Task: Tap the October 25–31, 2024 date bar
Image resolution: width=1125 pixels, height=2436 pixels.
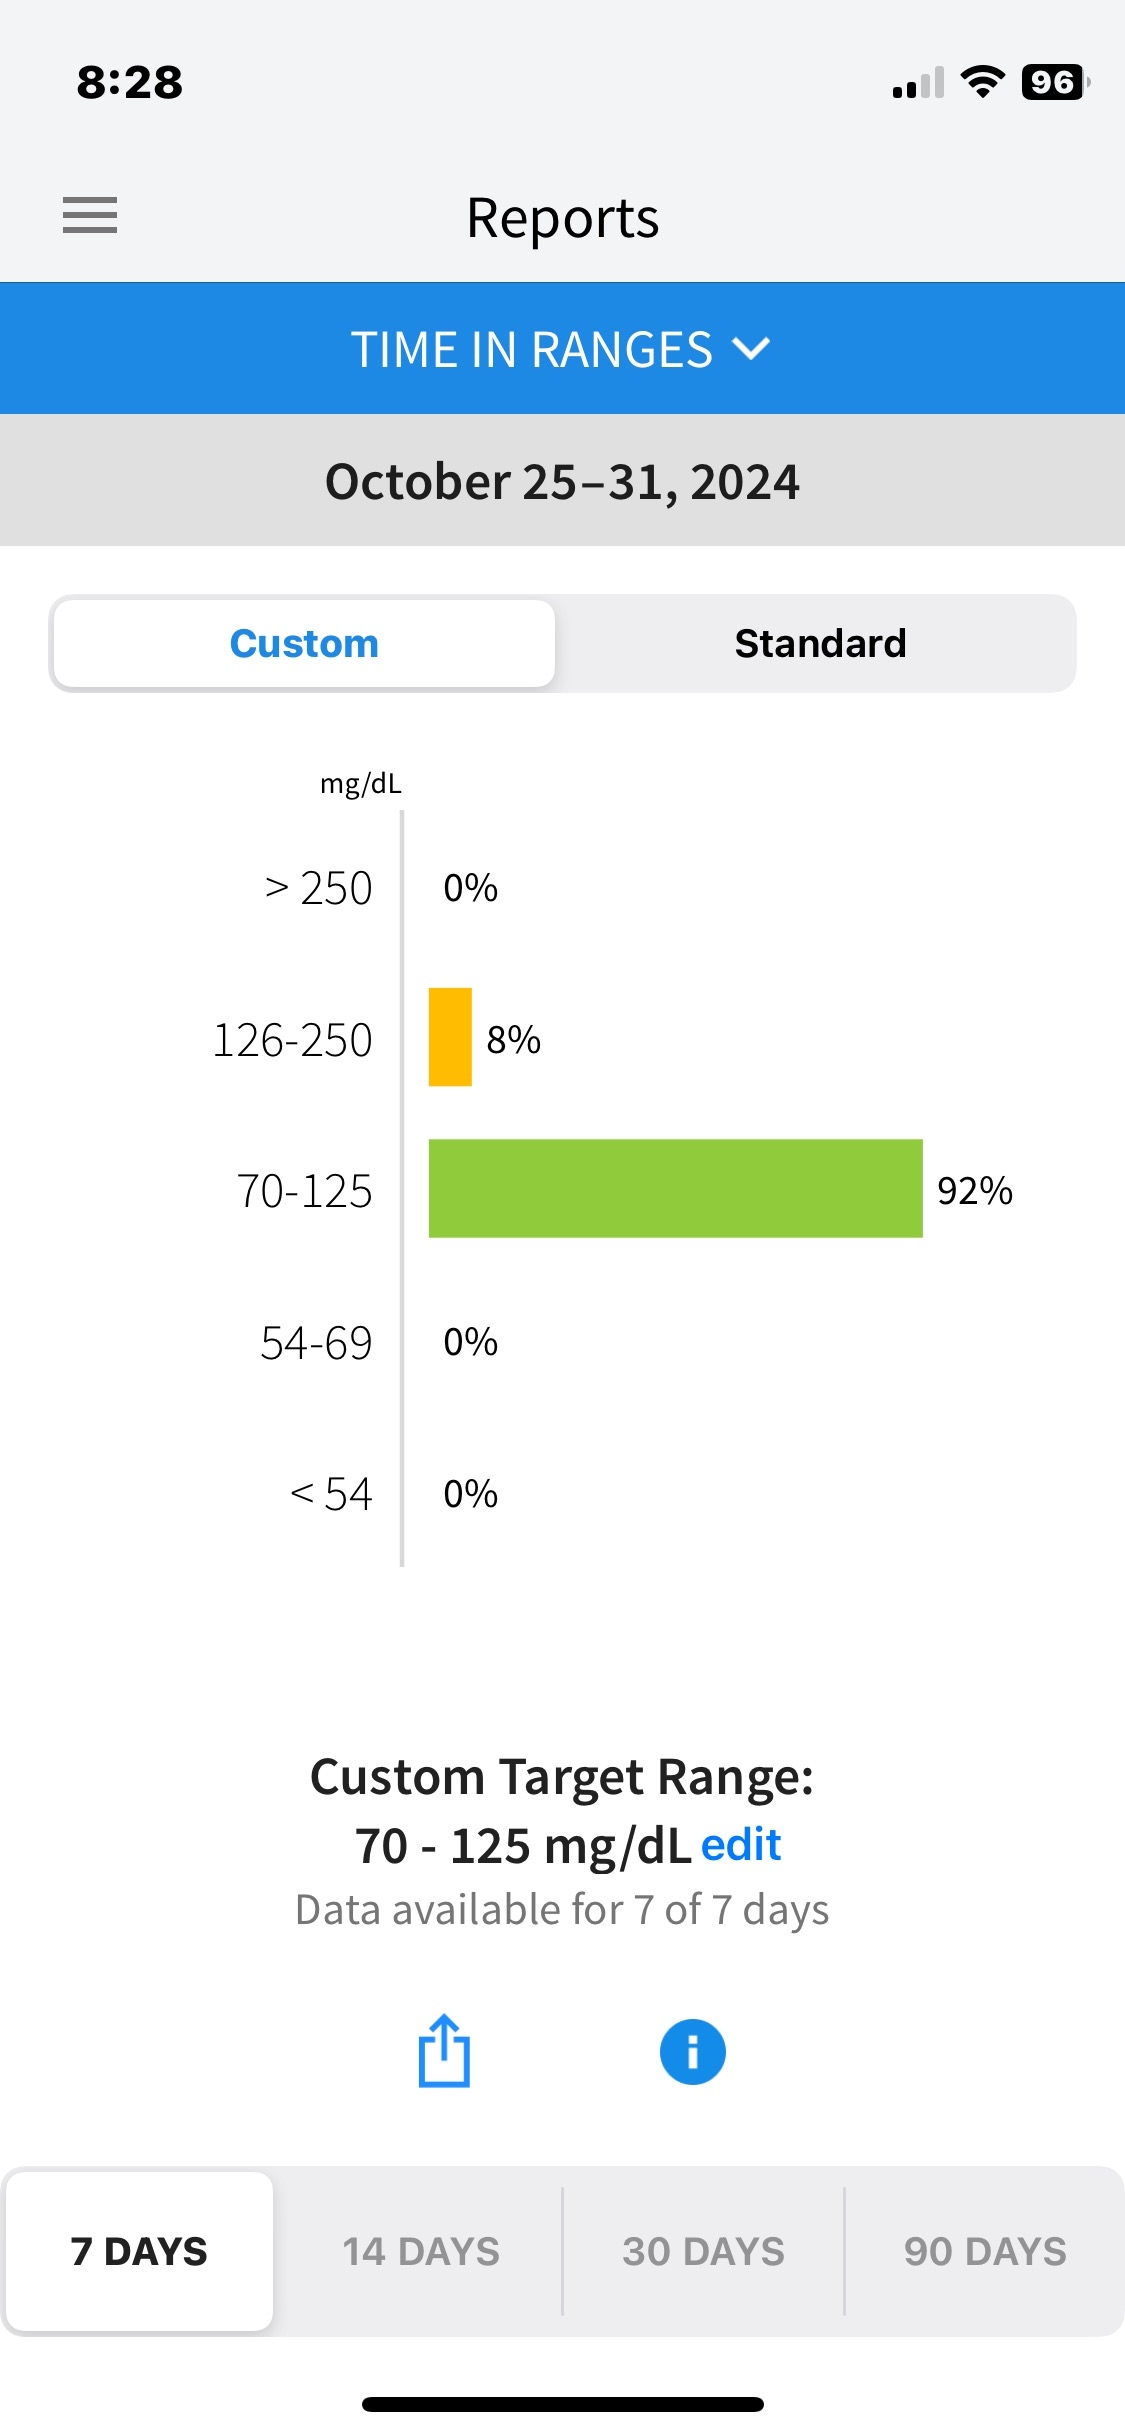Action: (x=562, y=481)
